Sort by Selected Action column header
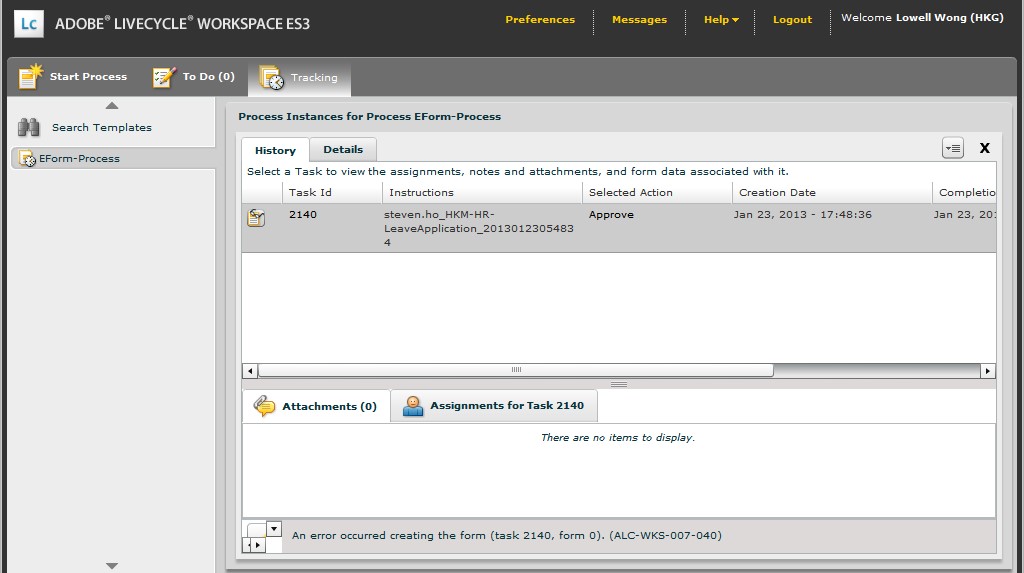 tap(657, 193)
